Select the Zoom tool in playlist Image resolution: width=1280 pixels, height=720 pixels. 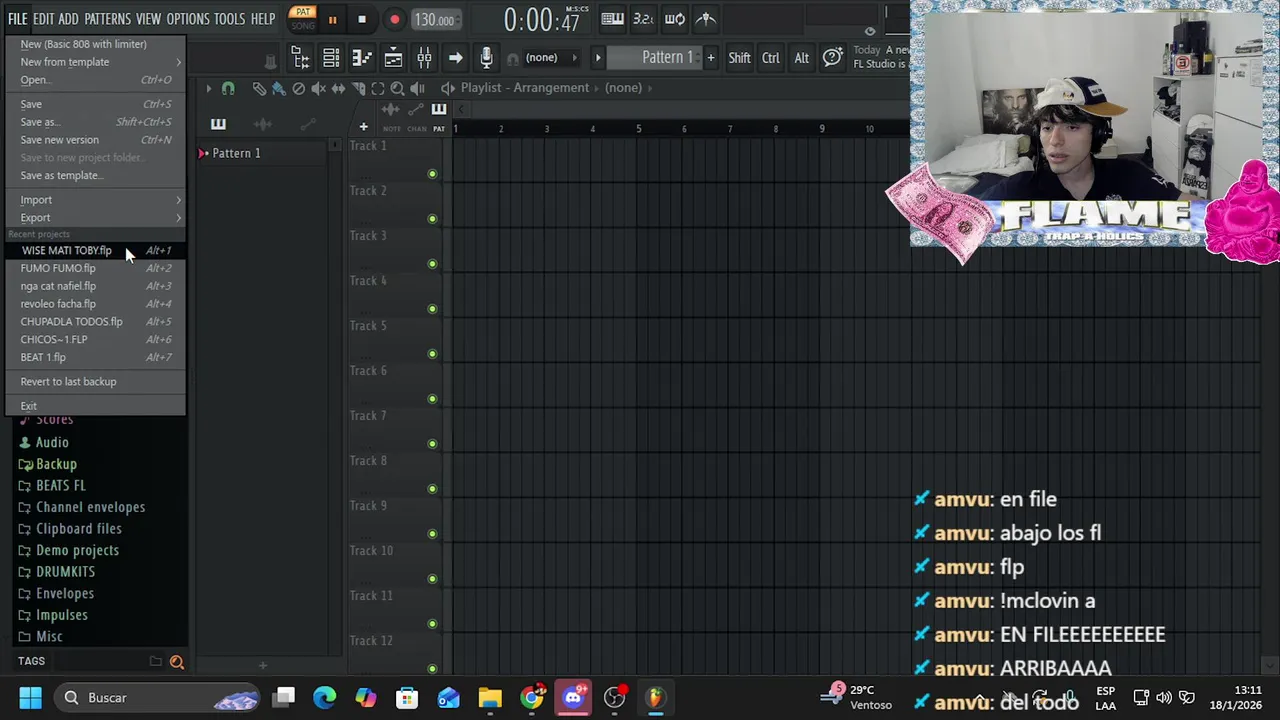(x=397, y=88)
